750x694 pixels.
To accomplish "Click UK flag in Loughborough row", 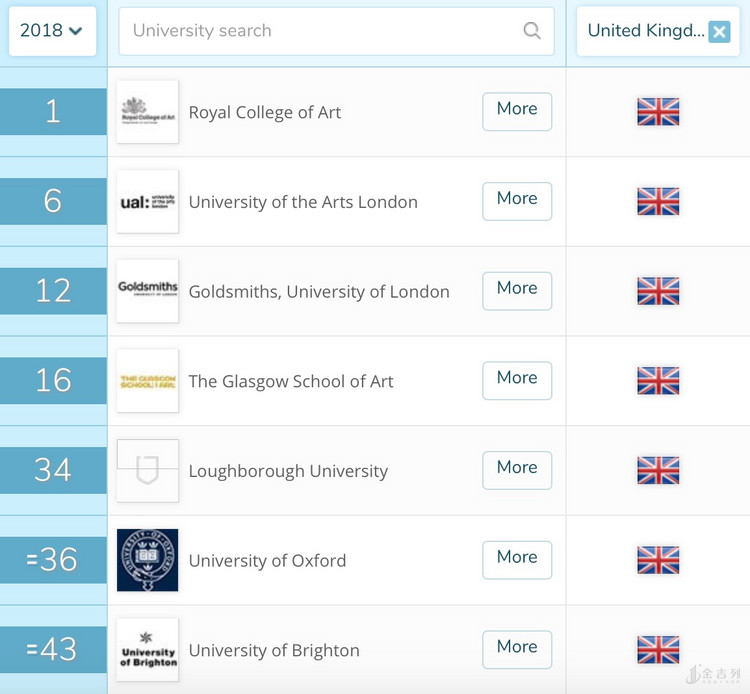I will click(658, 470).
